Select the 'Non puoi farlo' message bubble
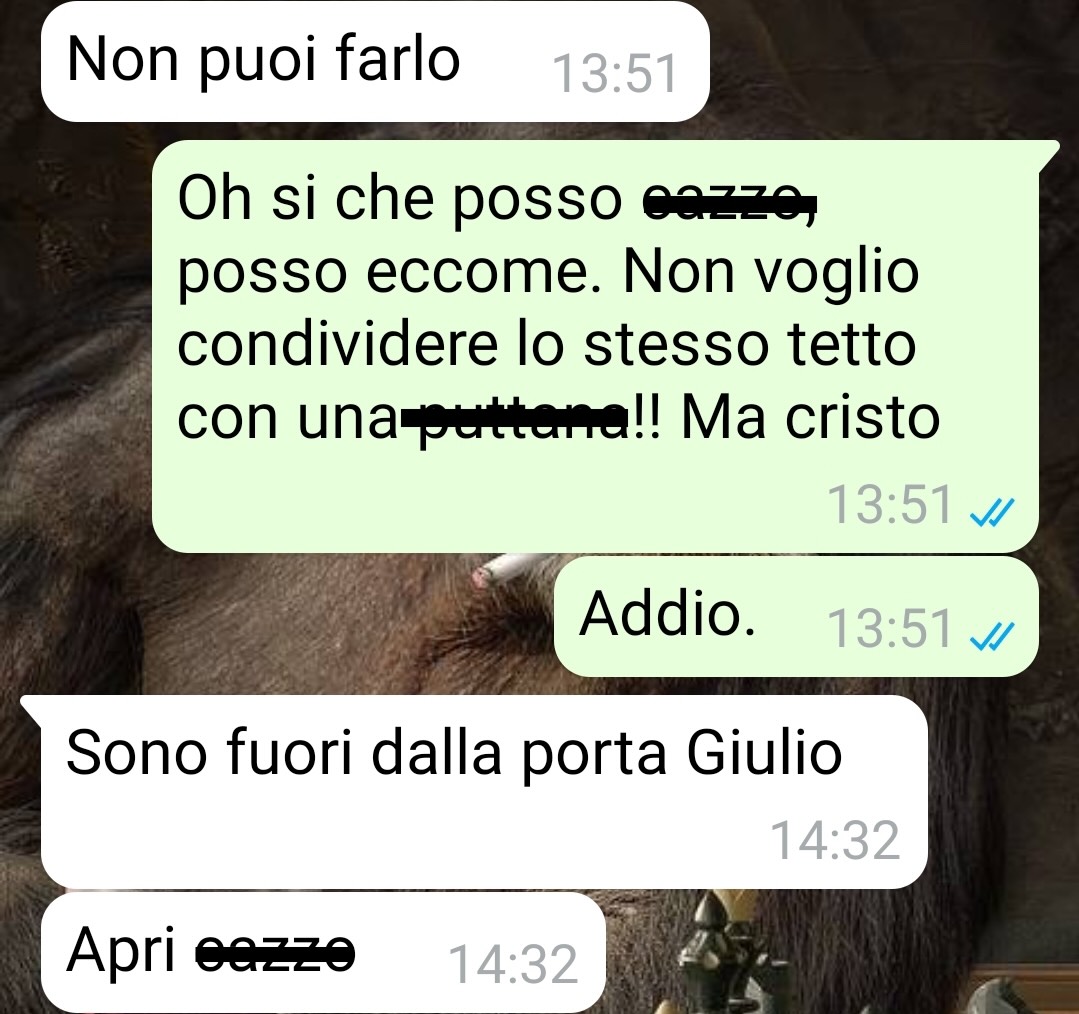Screen dimensions: 1079x1014 point(375,62)
